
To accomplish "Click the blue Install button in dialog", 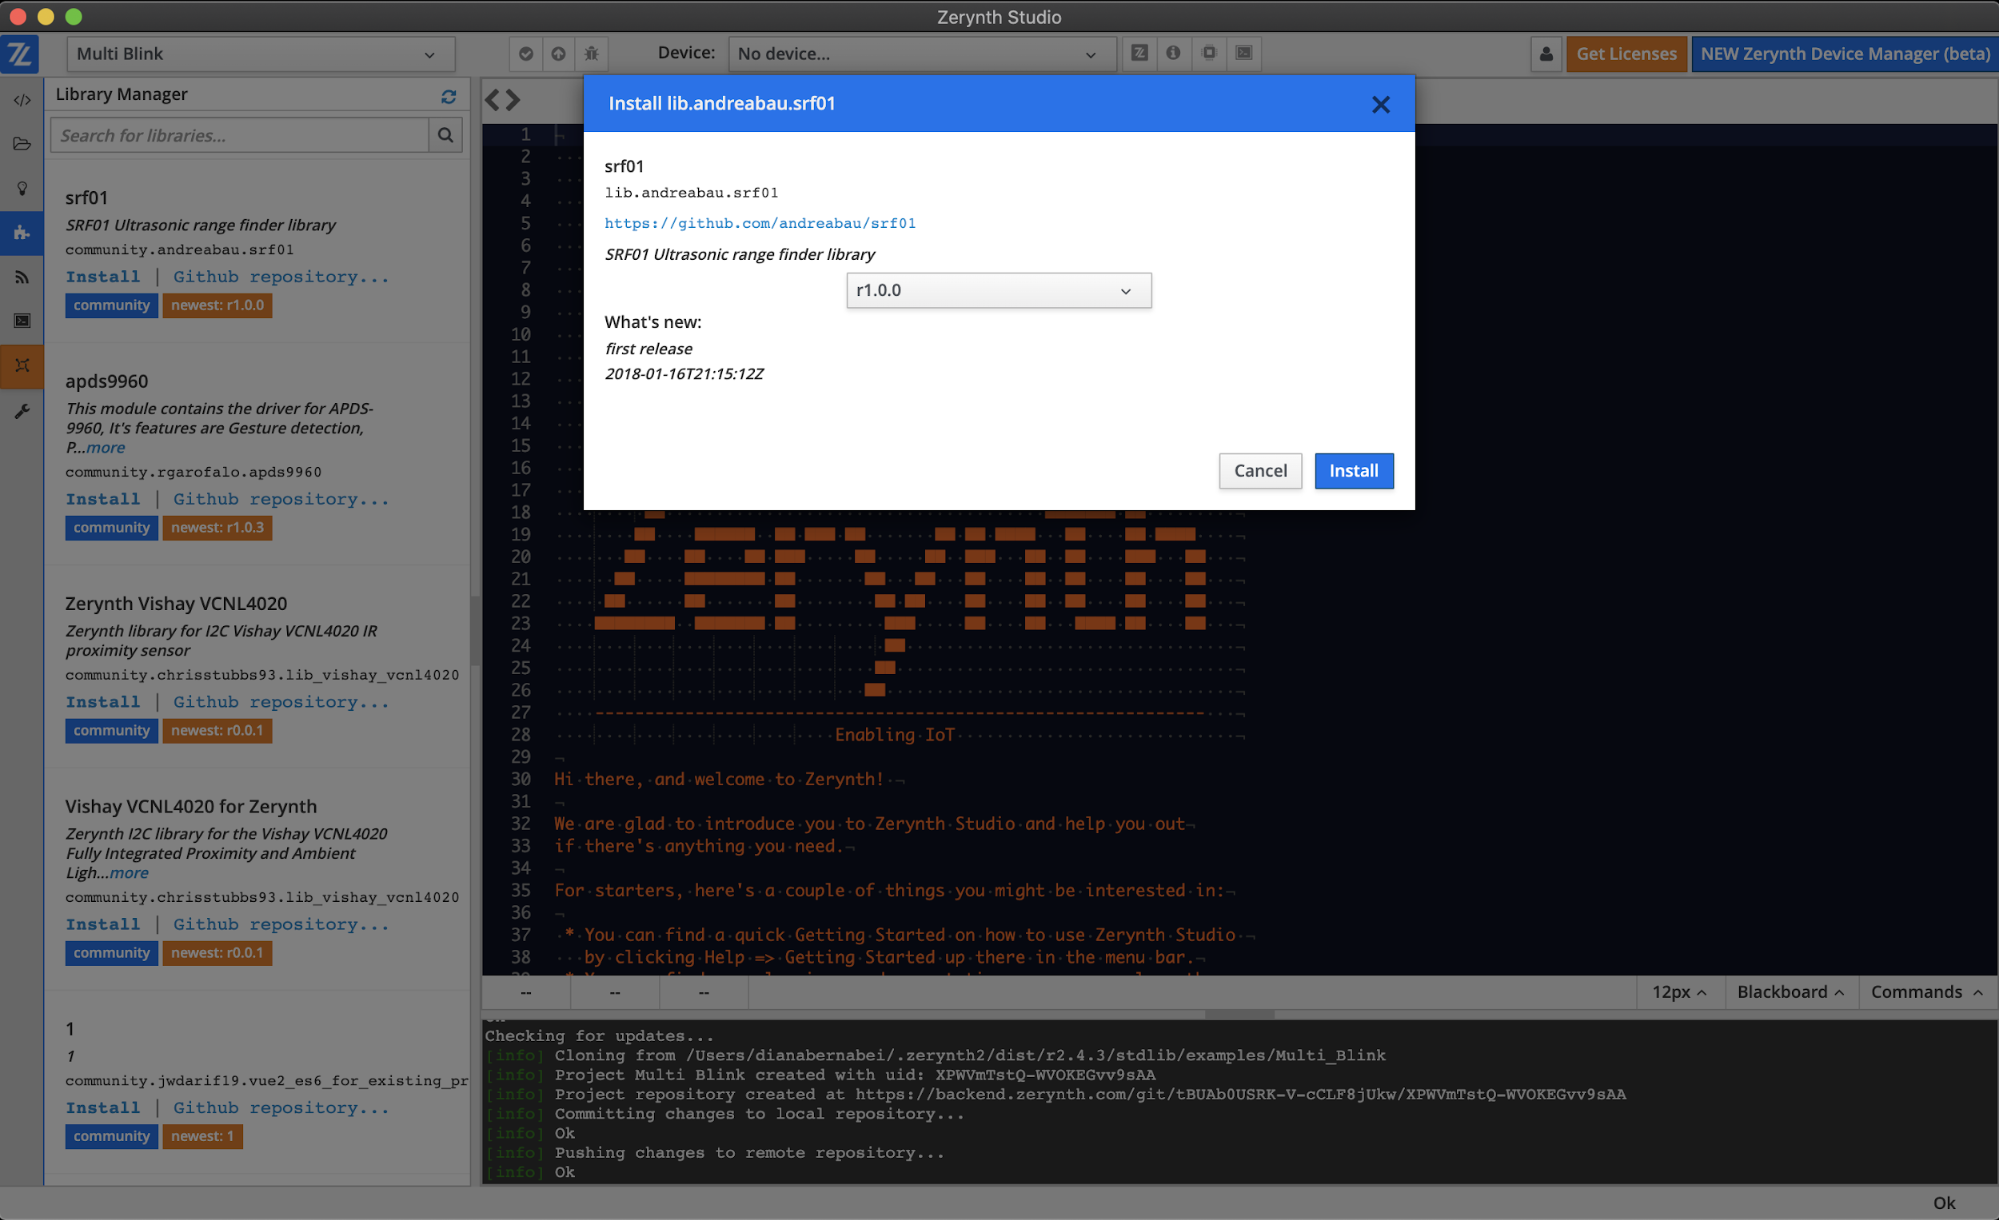I will 1353,471.
